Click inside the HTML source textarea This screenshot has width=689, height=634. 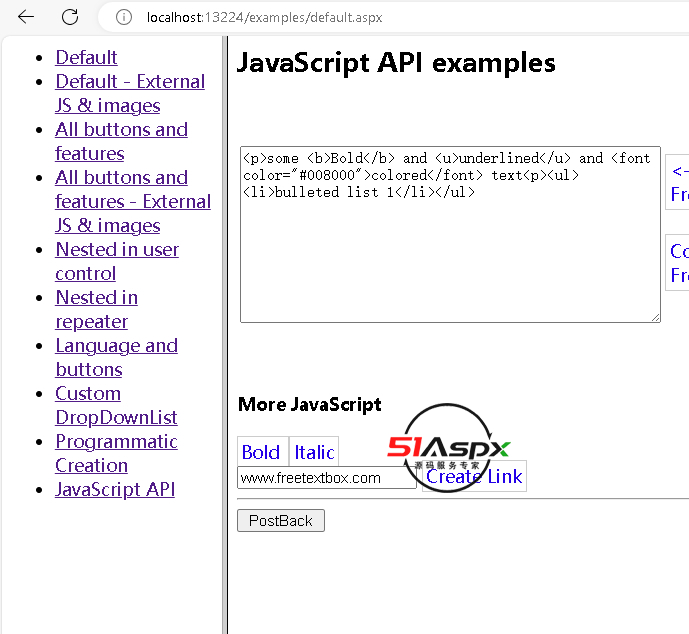coord(450,234)
